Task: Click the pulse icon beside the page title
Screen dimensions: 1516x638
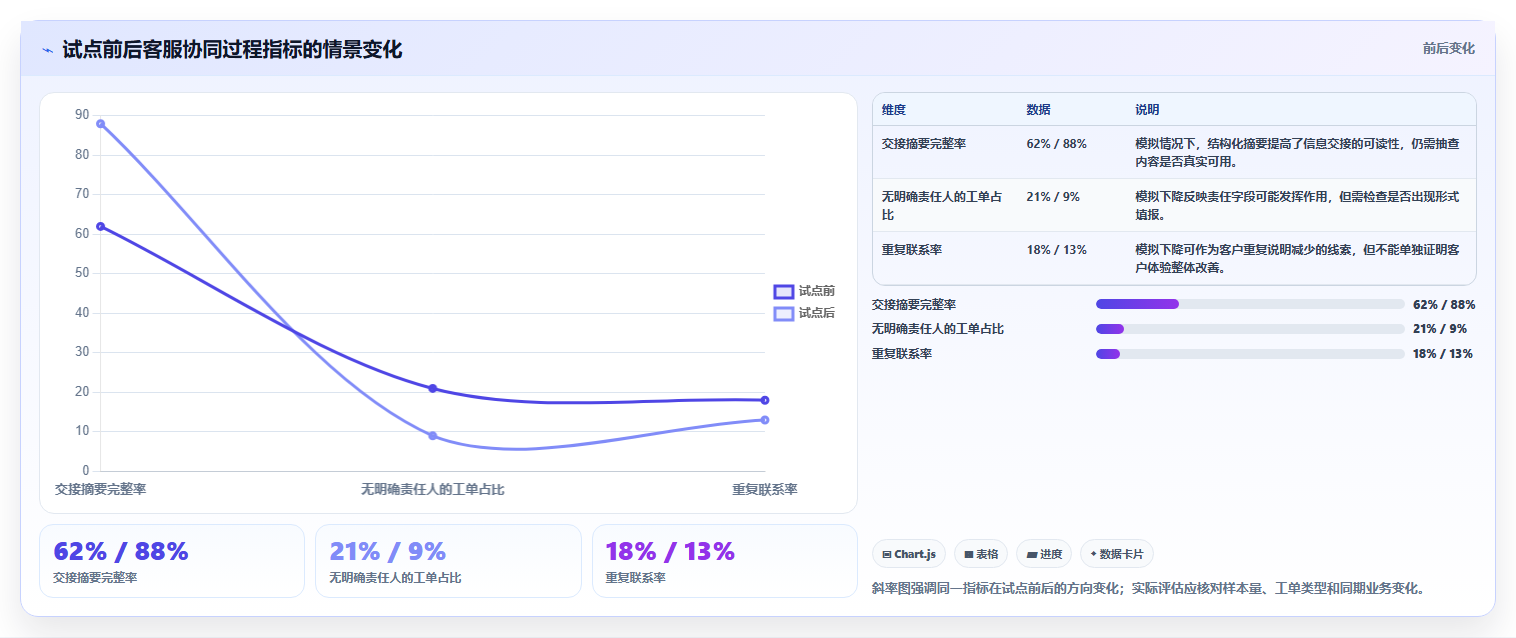Action: click(48, 50)
